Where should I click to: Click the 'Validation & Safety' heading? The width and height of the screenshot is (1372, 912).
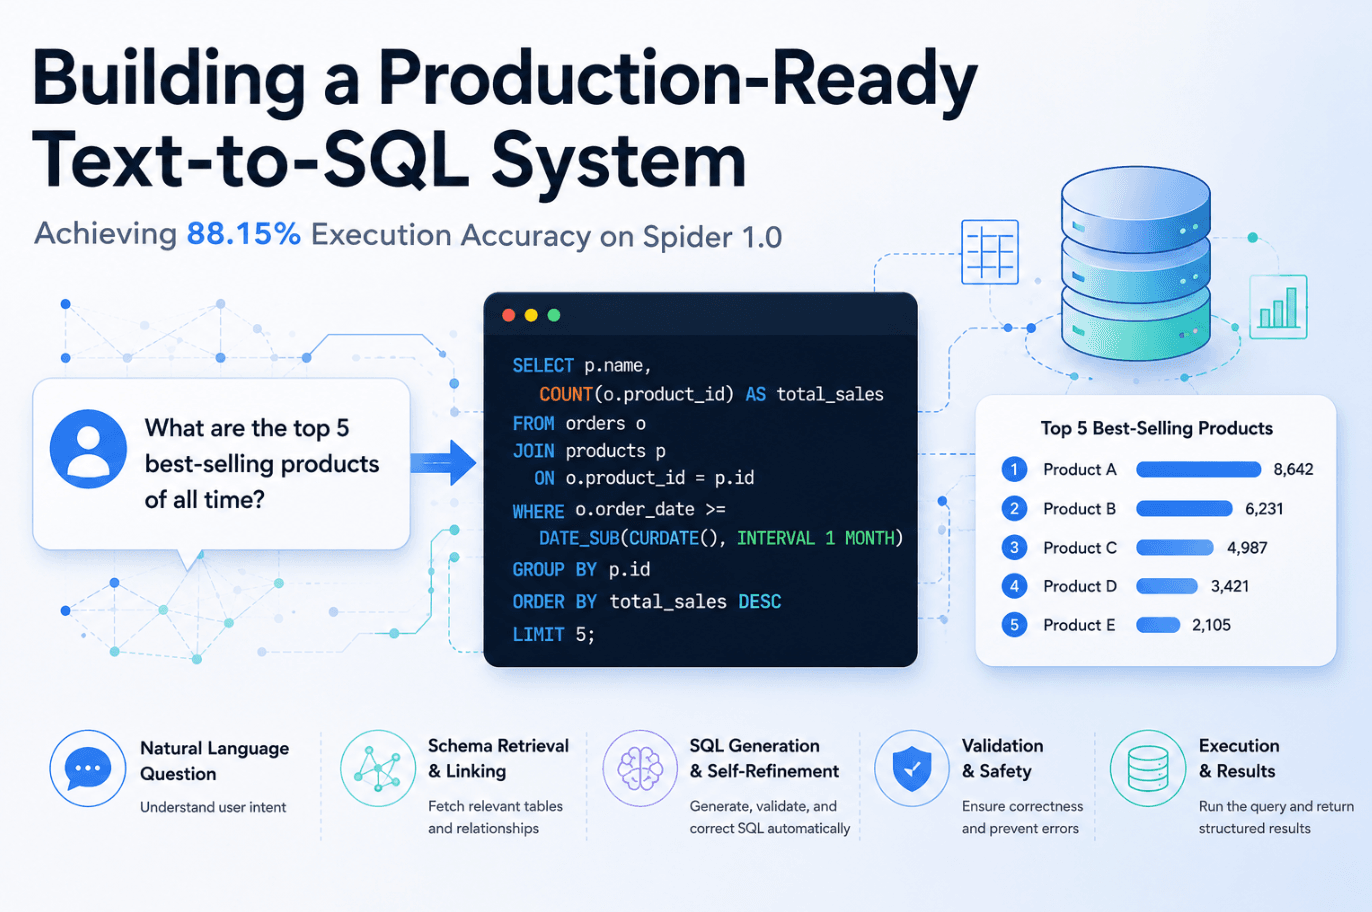click(x=1002, y=758)
